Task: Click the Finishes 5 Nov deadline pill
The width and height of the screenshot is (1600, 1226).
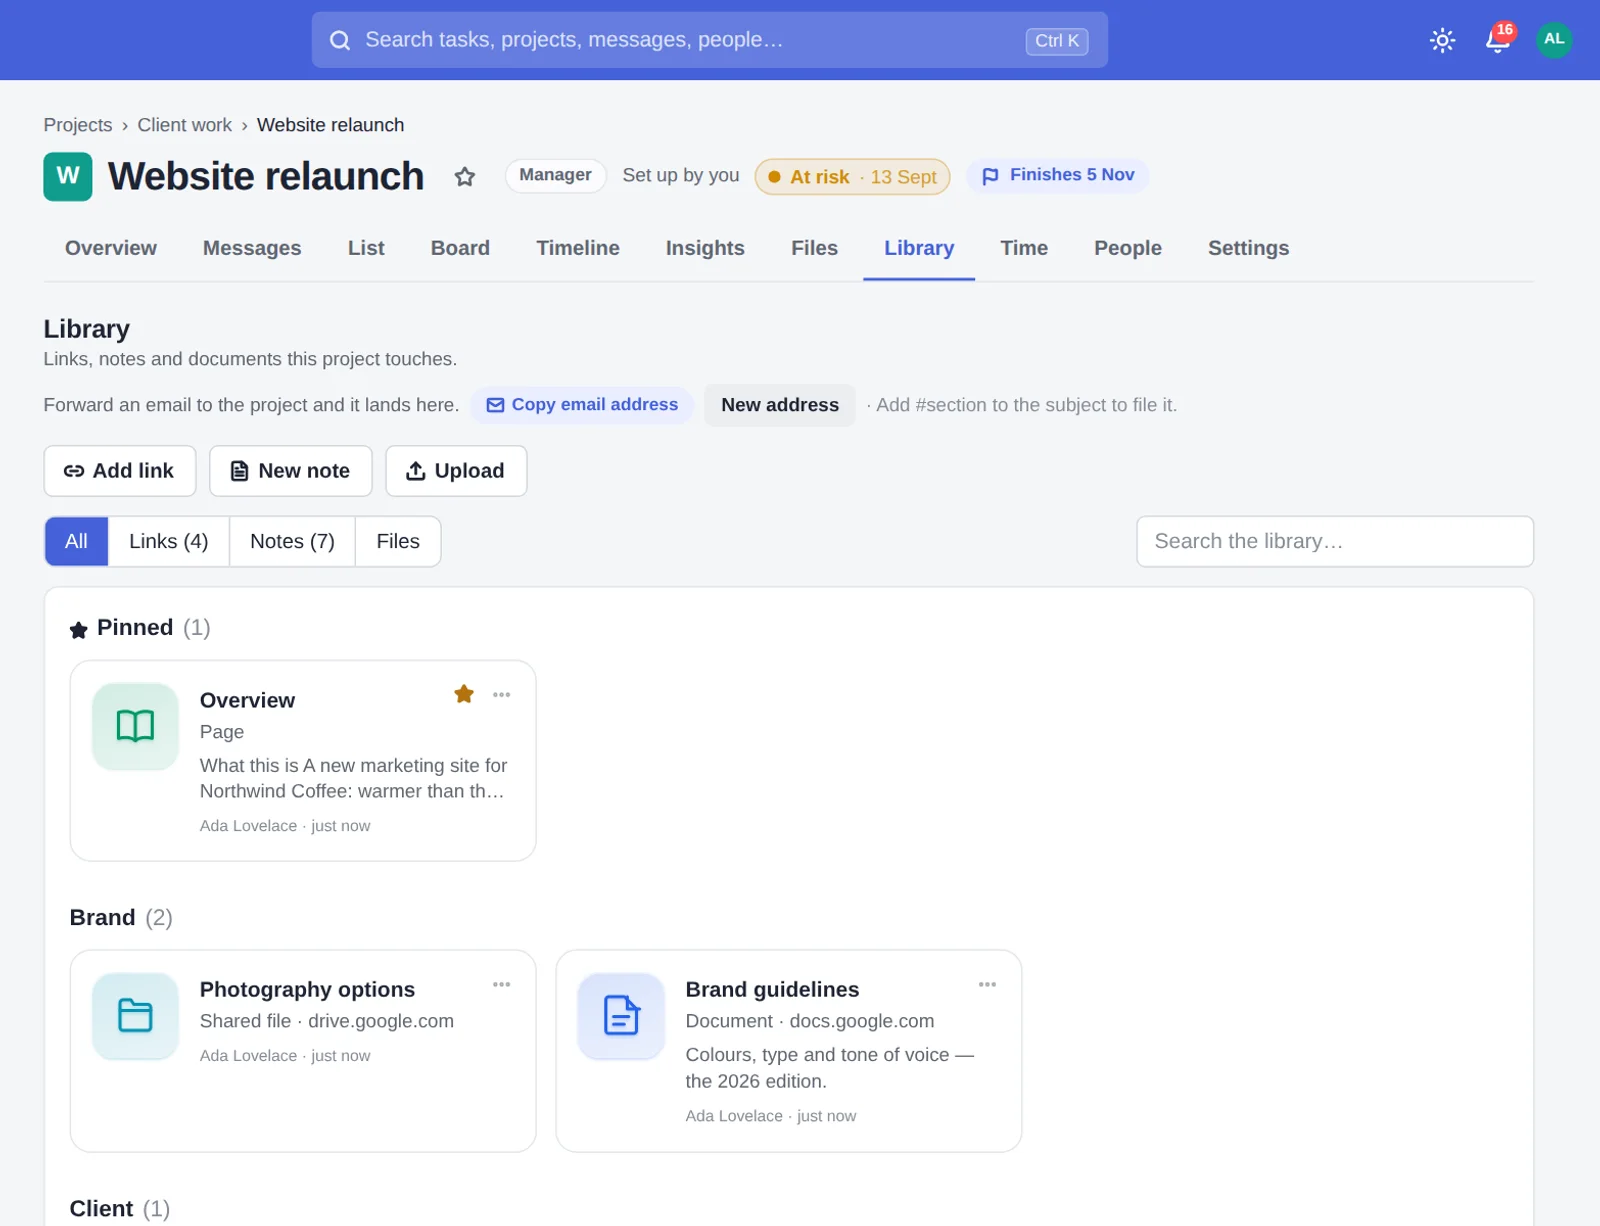Action: pos(1058,175)
